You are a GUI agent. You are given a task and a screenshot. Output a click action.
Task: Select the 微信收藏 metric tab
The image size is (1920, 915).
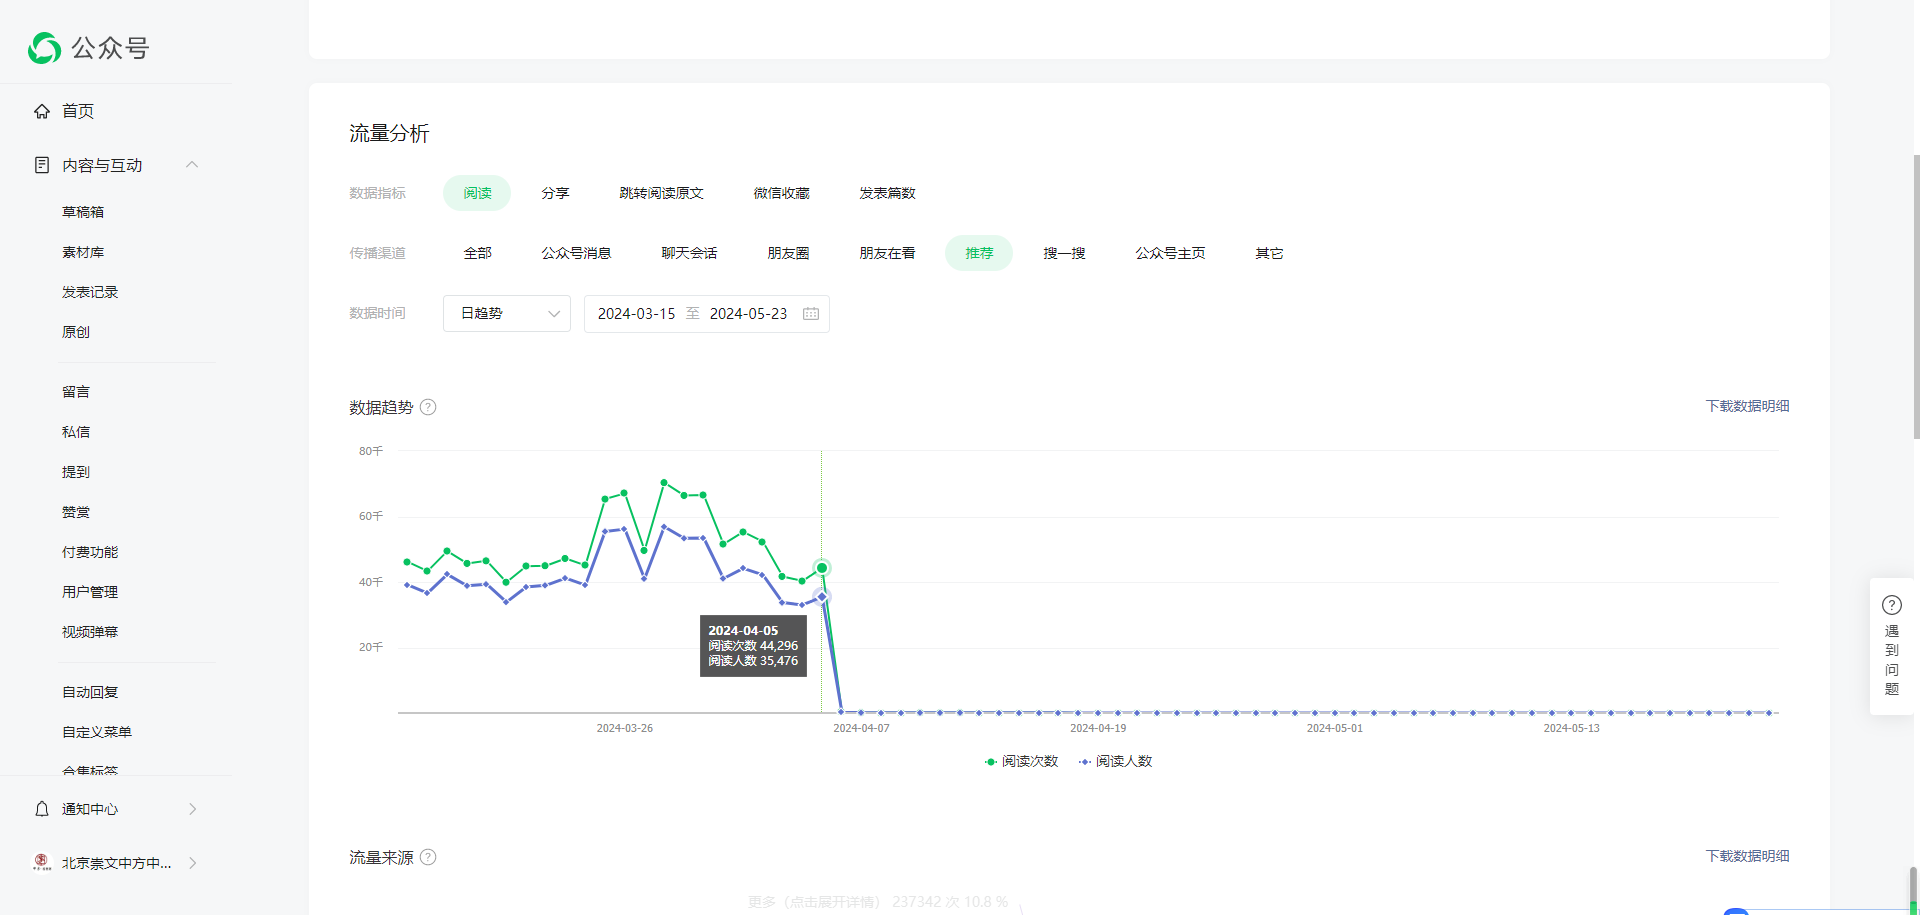coord(781,193)
